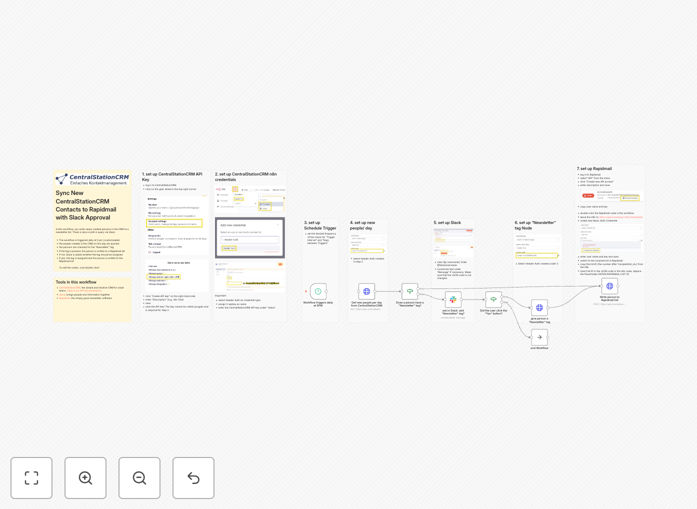The image size is (697, 509).
Task: Click the 'Add new credential' screenshot in note 2
Action: pyautogui.click(x=250, y=238)
